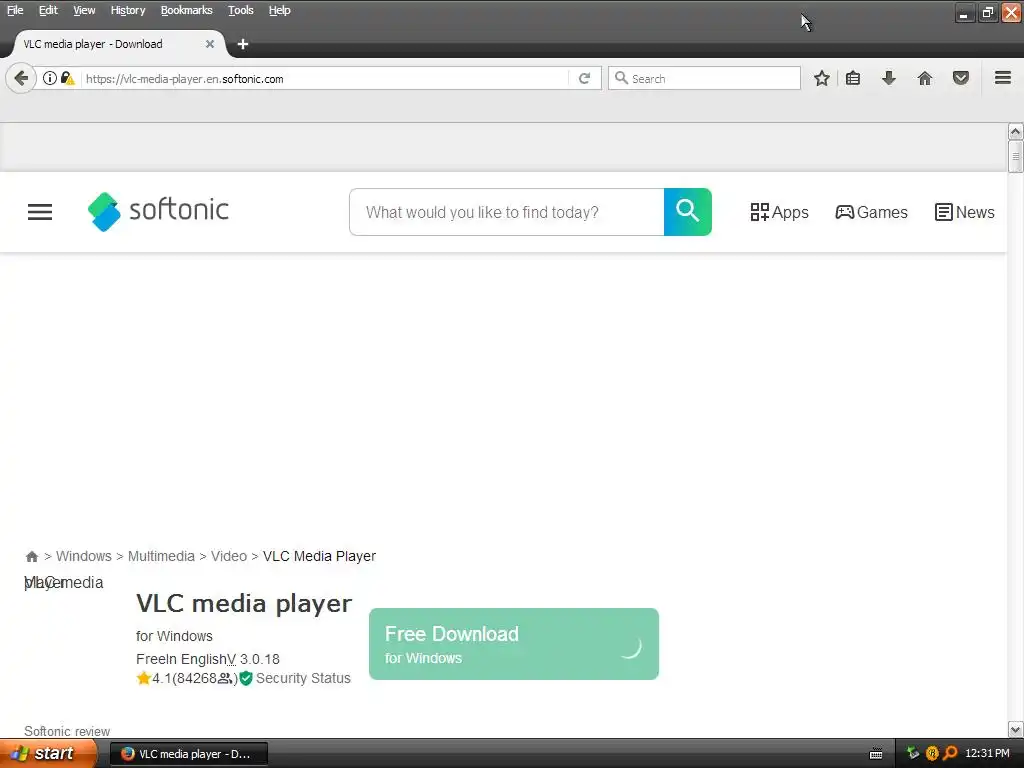Image resolution: width=1024 pixels, height=768 pixels.
Task: Focus the browser Search box
Action: tap(704, 78)
